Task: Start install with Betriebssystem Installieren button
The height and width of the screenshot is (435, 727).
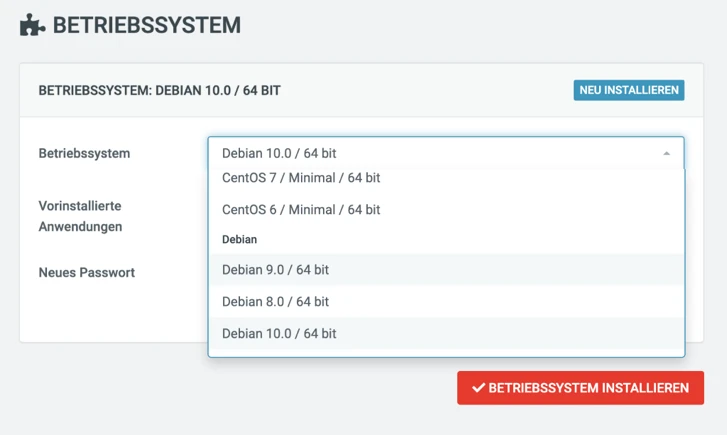Action: pyautogui.click(x=580, y=388)
